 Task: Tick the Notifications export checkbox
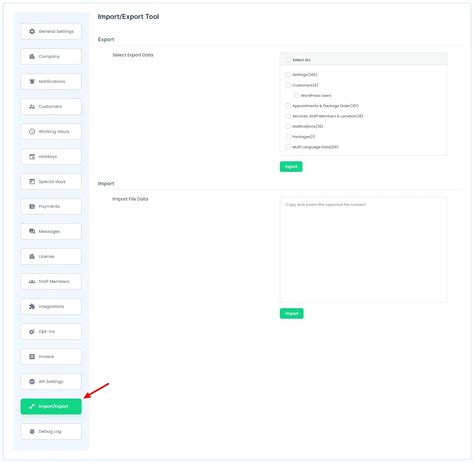(x=288, y=126)
